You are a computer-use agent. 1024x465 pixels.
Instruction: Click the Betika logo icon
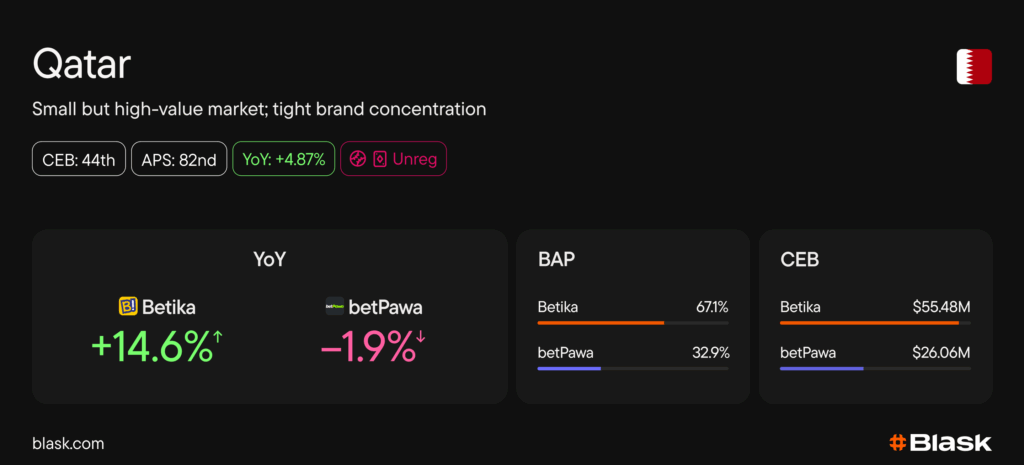[x=128, y=306]
